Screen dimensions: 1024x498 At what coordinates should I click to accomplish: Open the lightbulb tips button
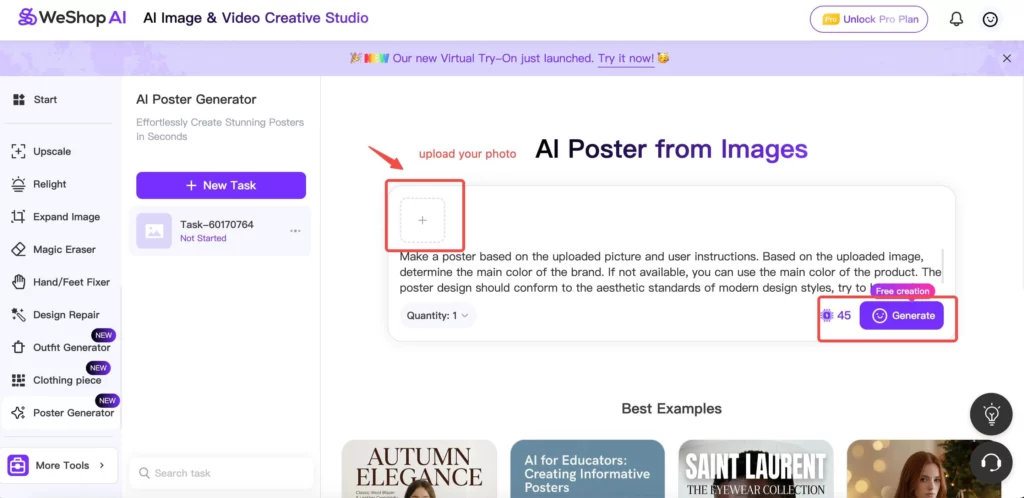(x=991, y=414)
